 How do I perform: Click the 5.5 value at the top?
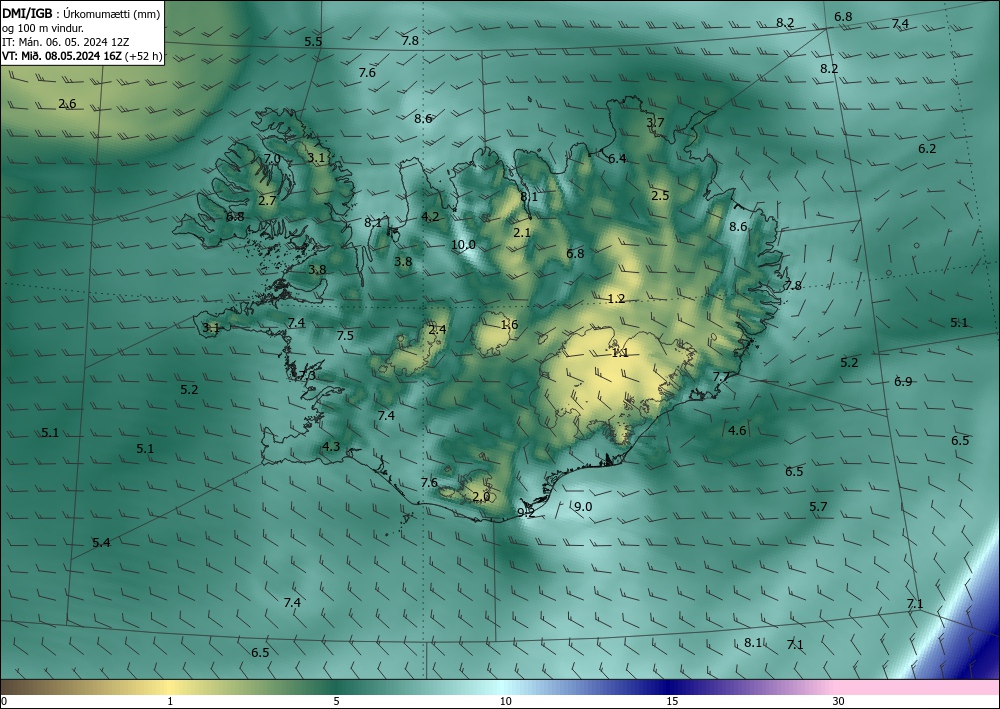click(313, 41)
